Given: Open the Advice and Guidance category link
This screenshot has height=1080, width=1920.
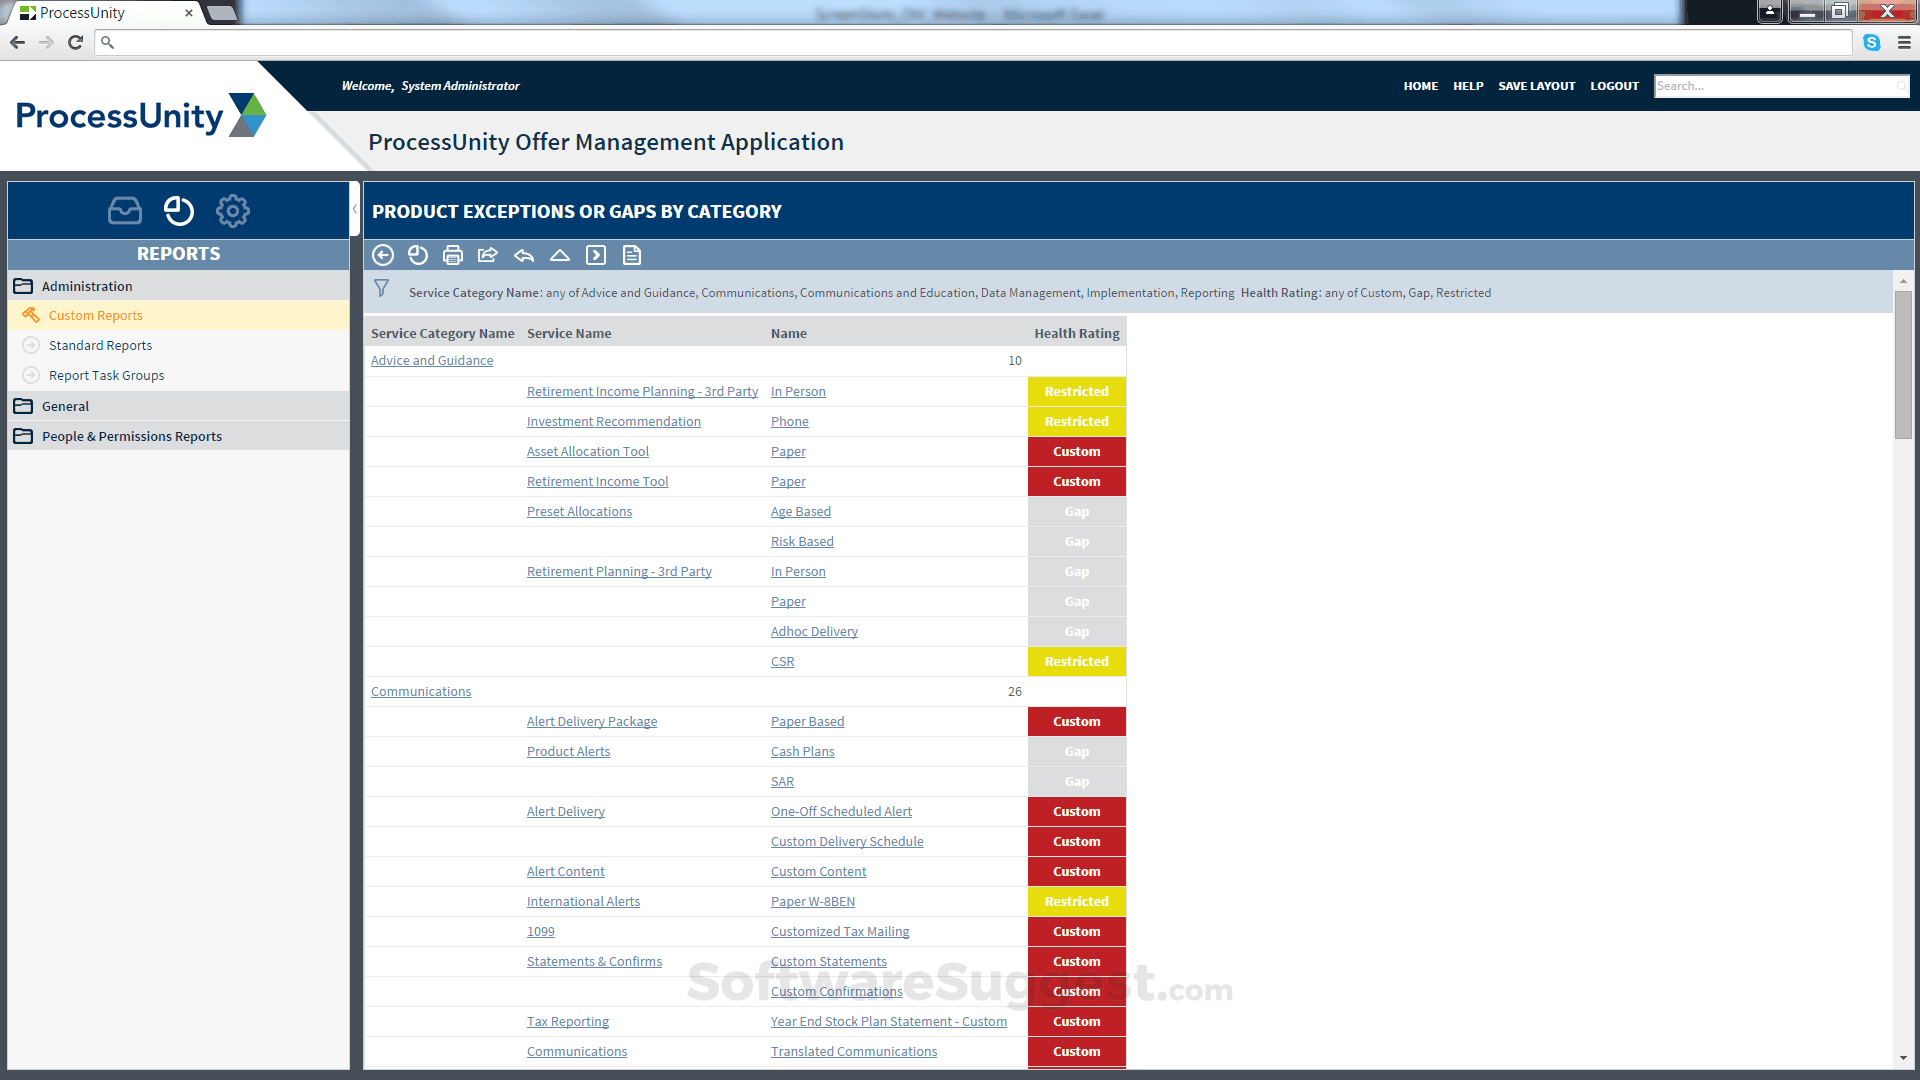Looking at the screenshot, I should pos(432,360).
